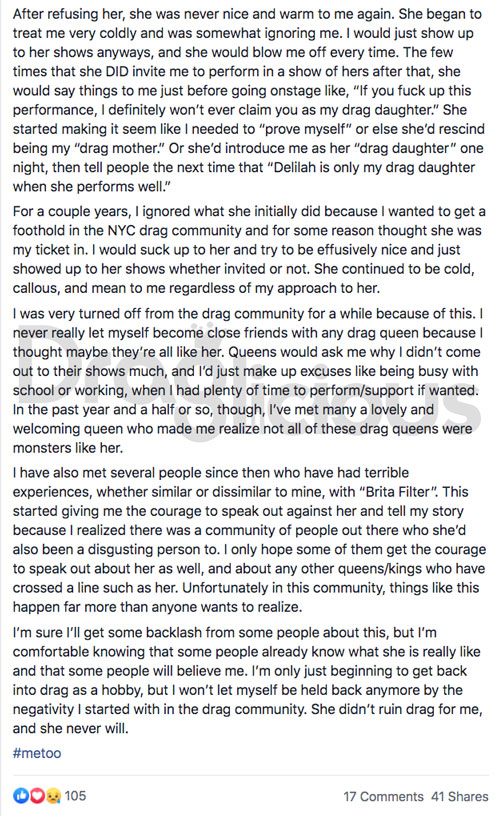
Task: Click the blue Like reaction icon
Action: 21,796
